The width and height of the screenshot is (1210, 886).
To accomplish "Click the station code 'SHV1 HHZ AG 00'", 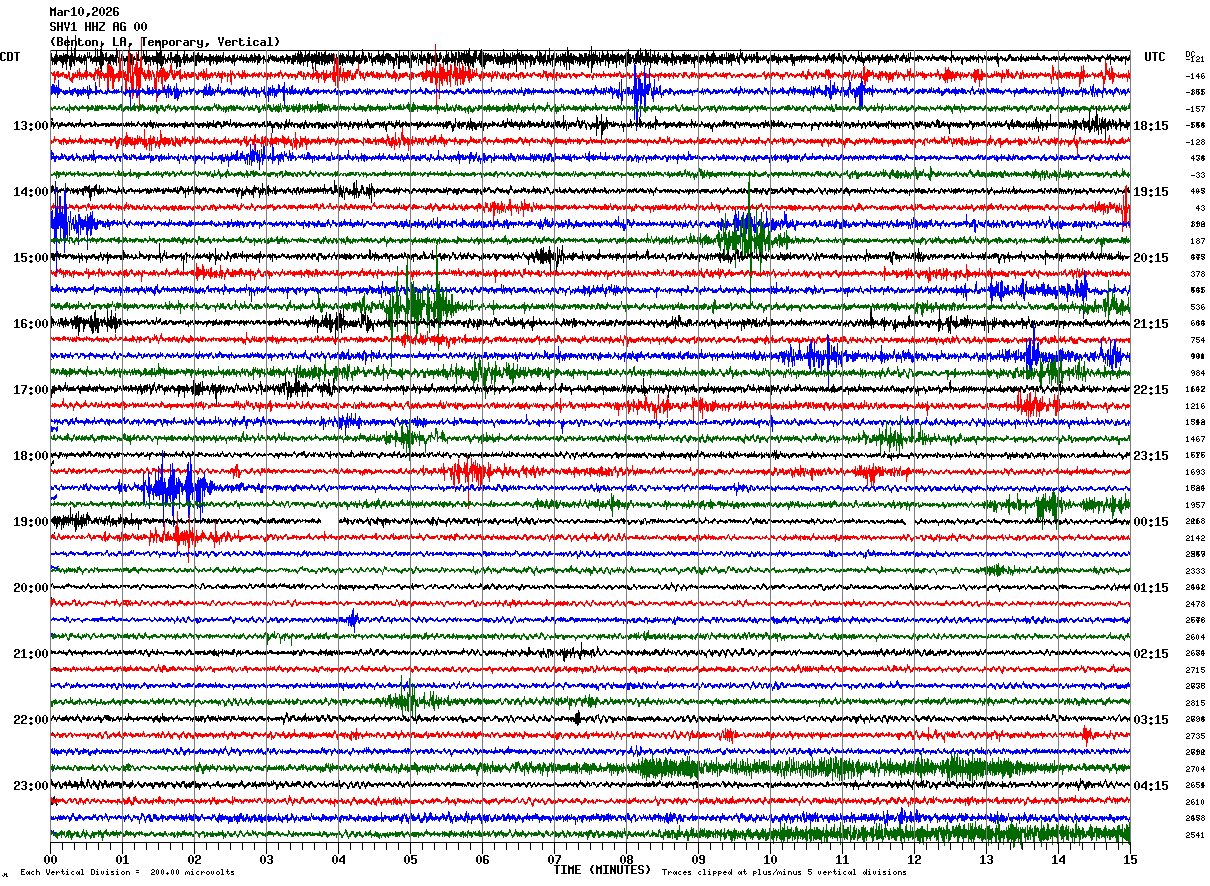I will tap(98, 27).
